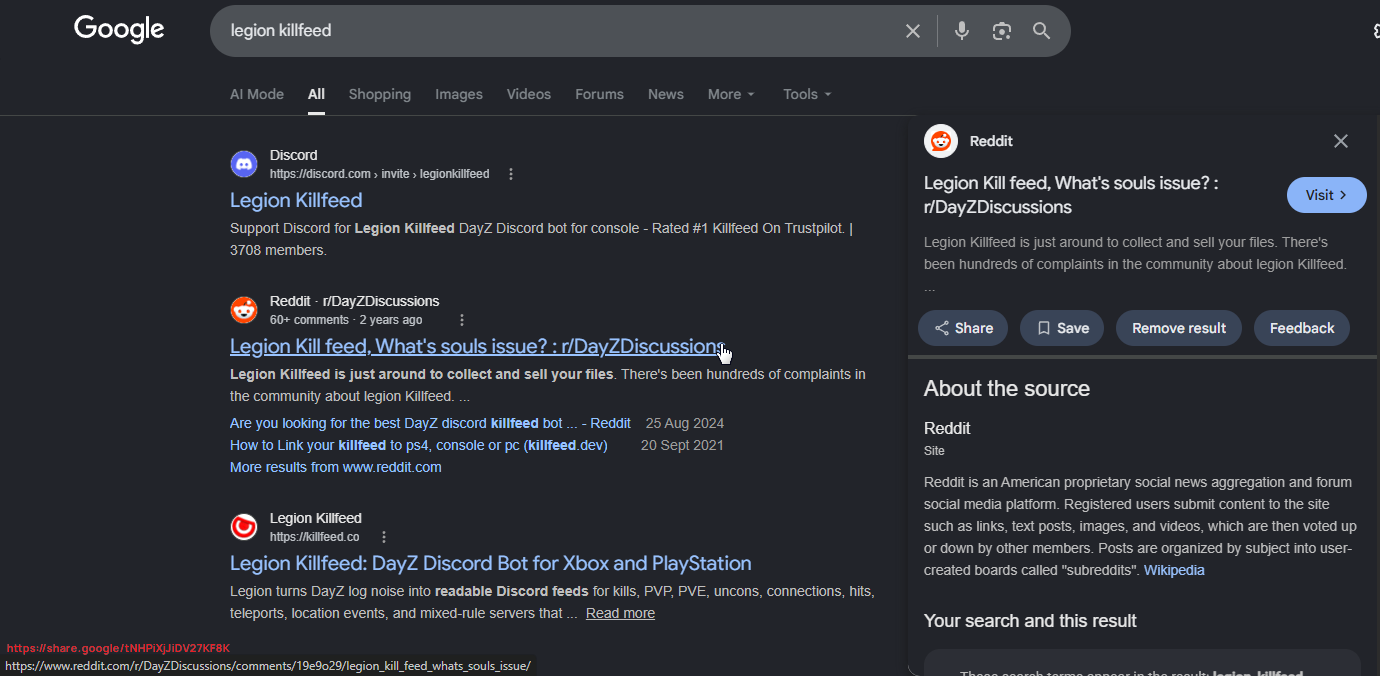This screenshot has width=1380, height=676.
Task: Click the Save button
Action: (x=1062, y=328)
